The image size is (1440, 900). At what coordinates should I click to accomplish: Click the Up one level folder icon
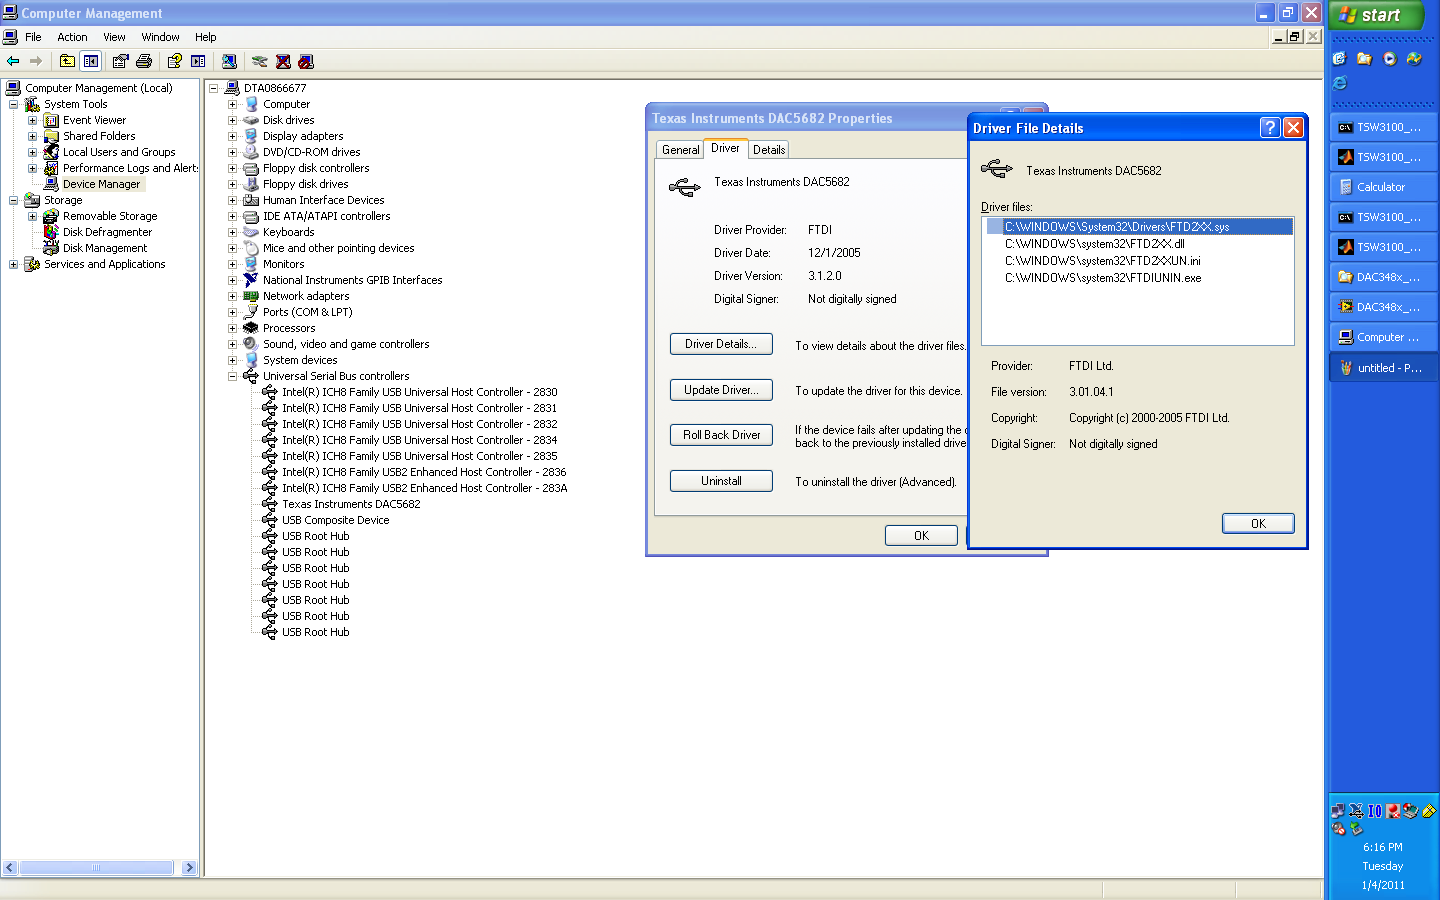click(x=67, y=61)
